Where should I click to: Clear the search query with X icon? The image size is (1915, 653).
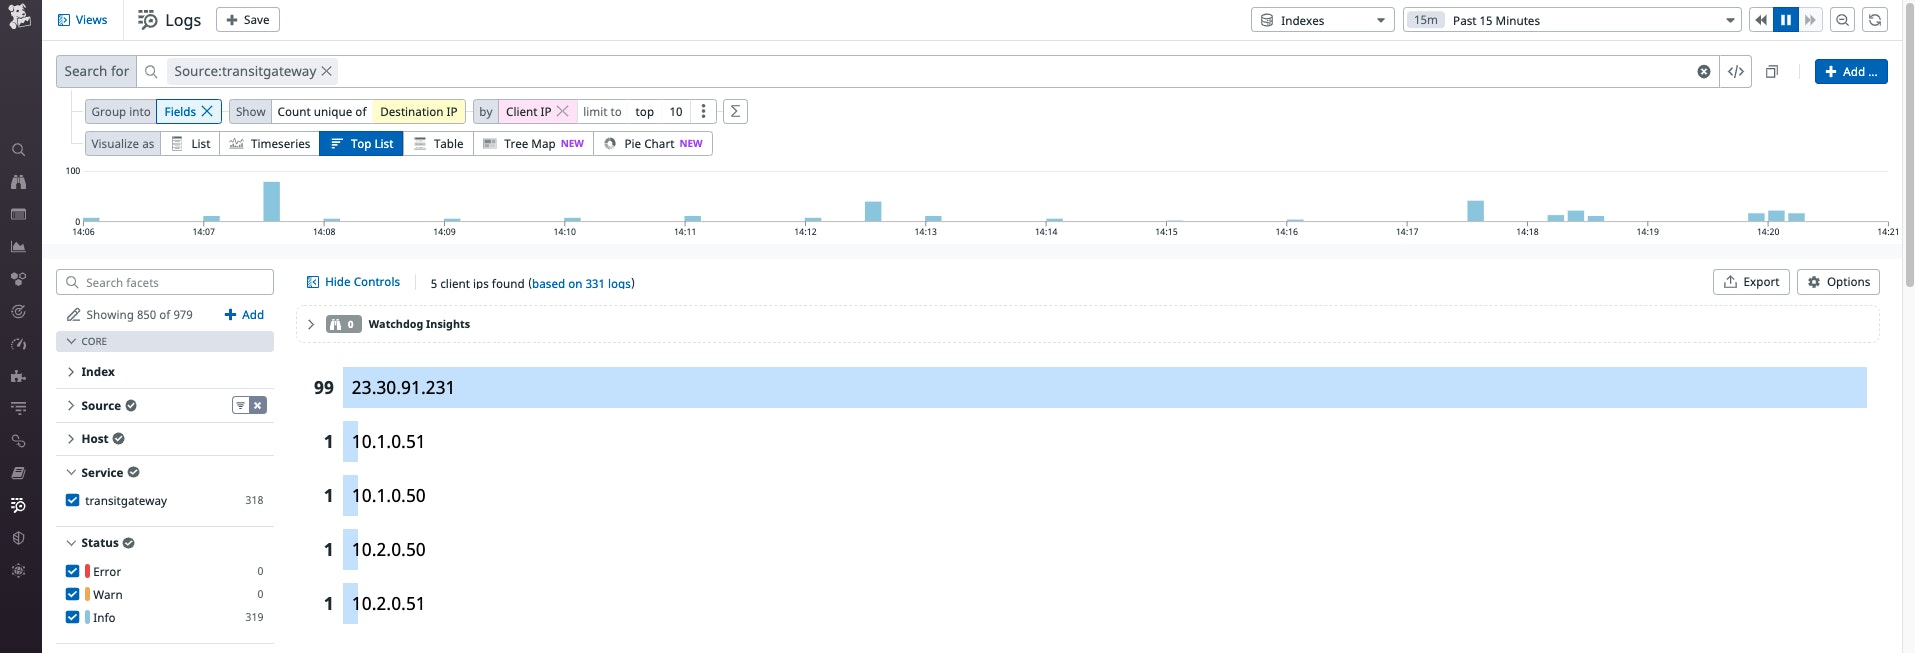[1704, 71]
